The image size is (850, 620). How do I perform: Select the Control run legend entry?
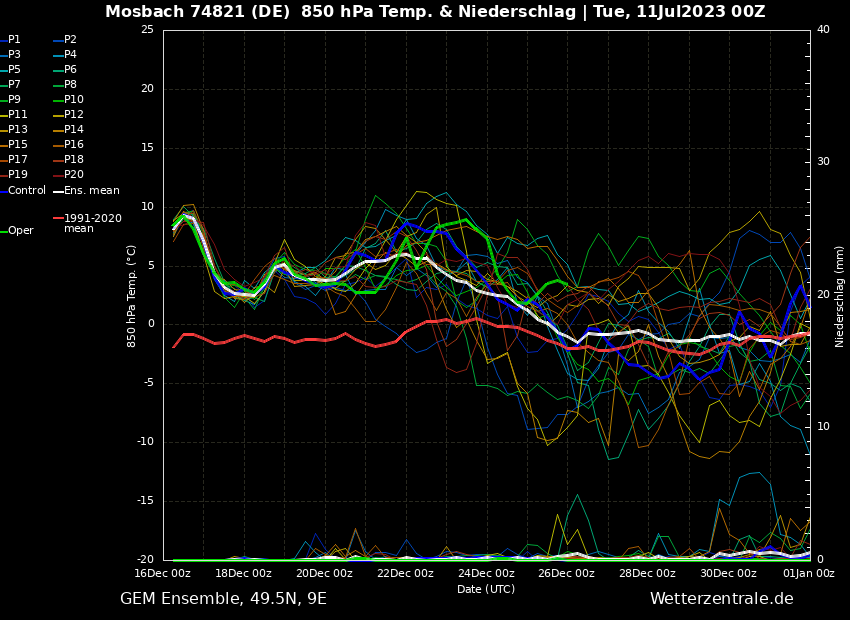[26, 190]
